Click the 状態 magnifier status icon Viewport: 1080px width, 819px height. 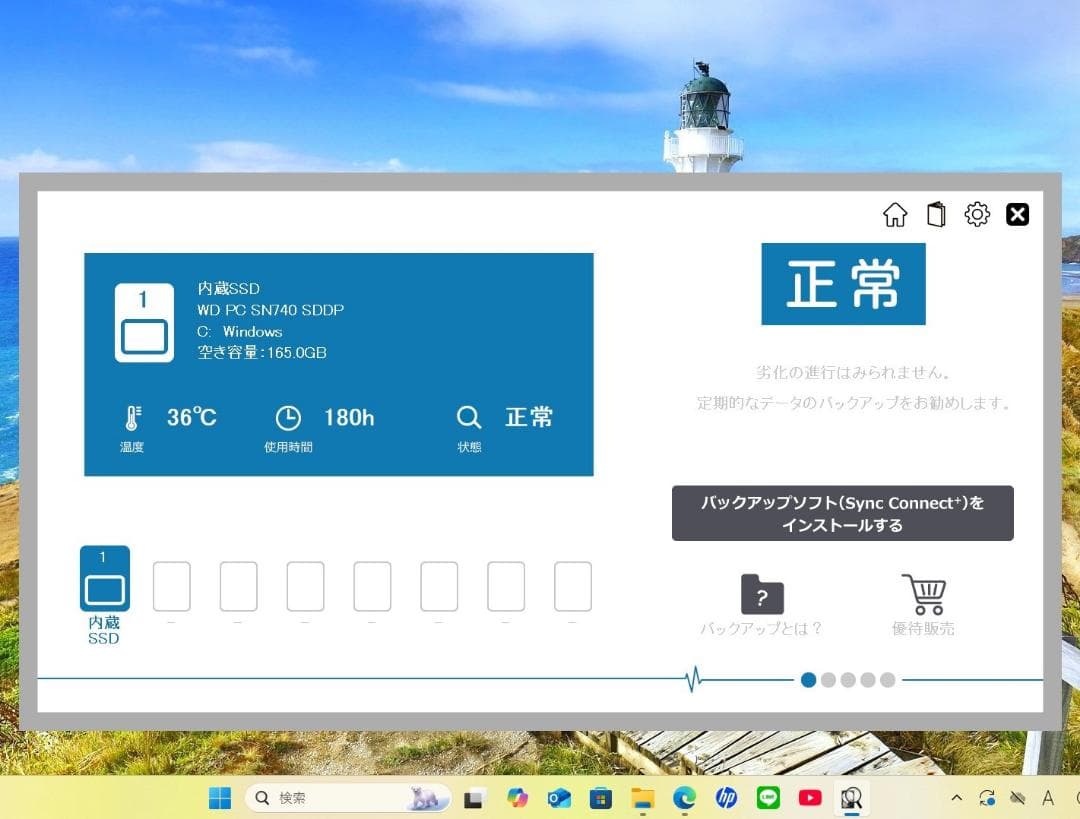pyautogui.click(x=468, y=417)
